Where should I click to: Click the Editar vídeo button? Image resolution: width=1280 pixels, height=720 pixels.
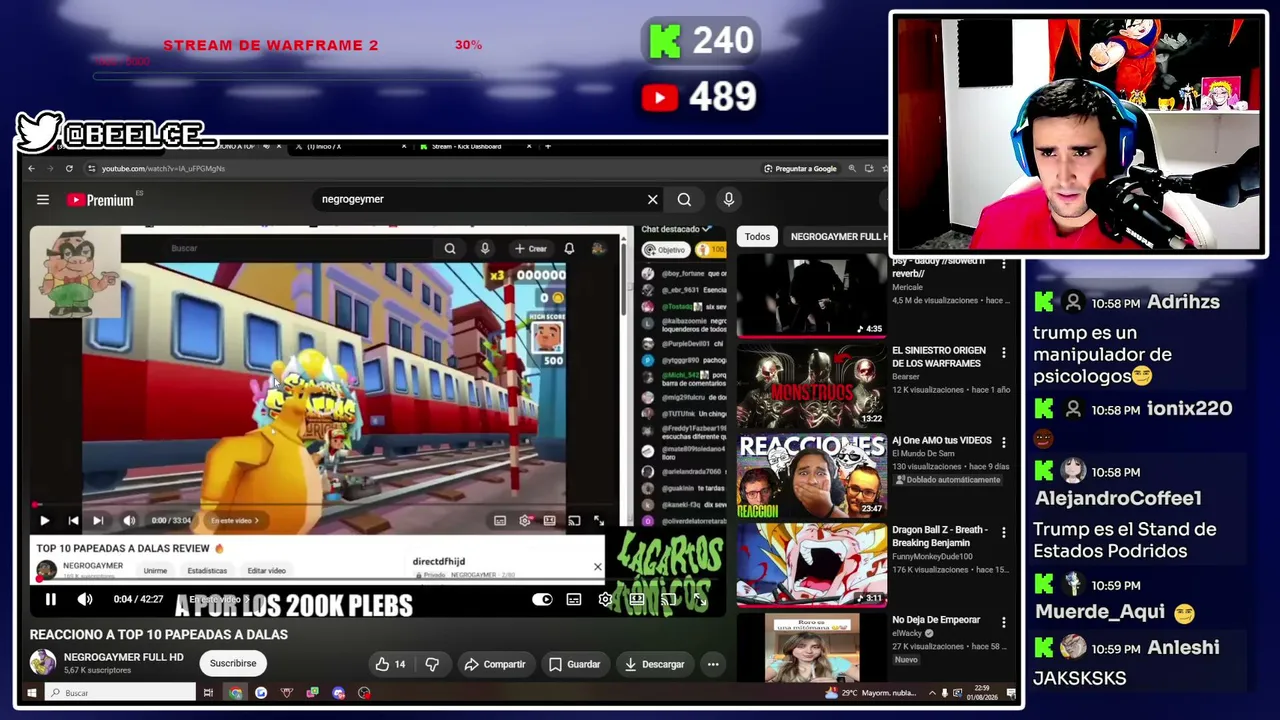[266, 571]
